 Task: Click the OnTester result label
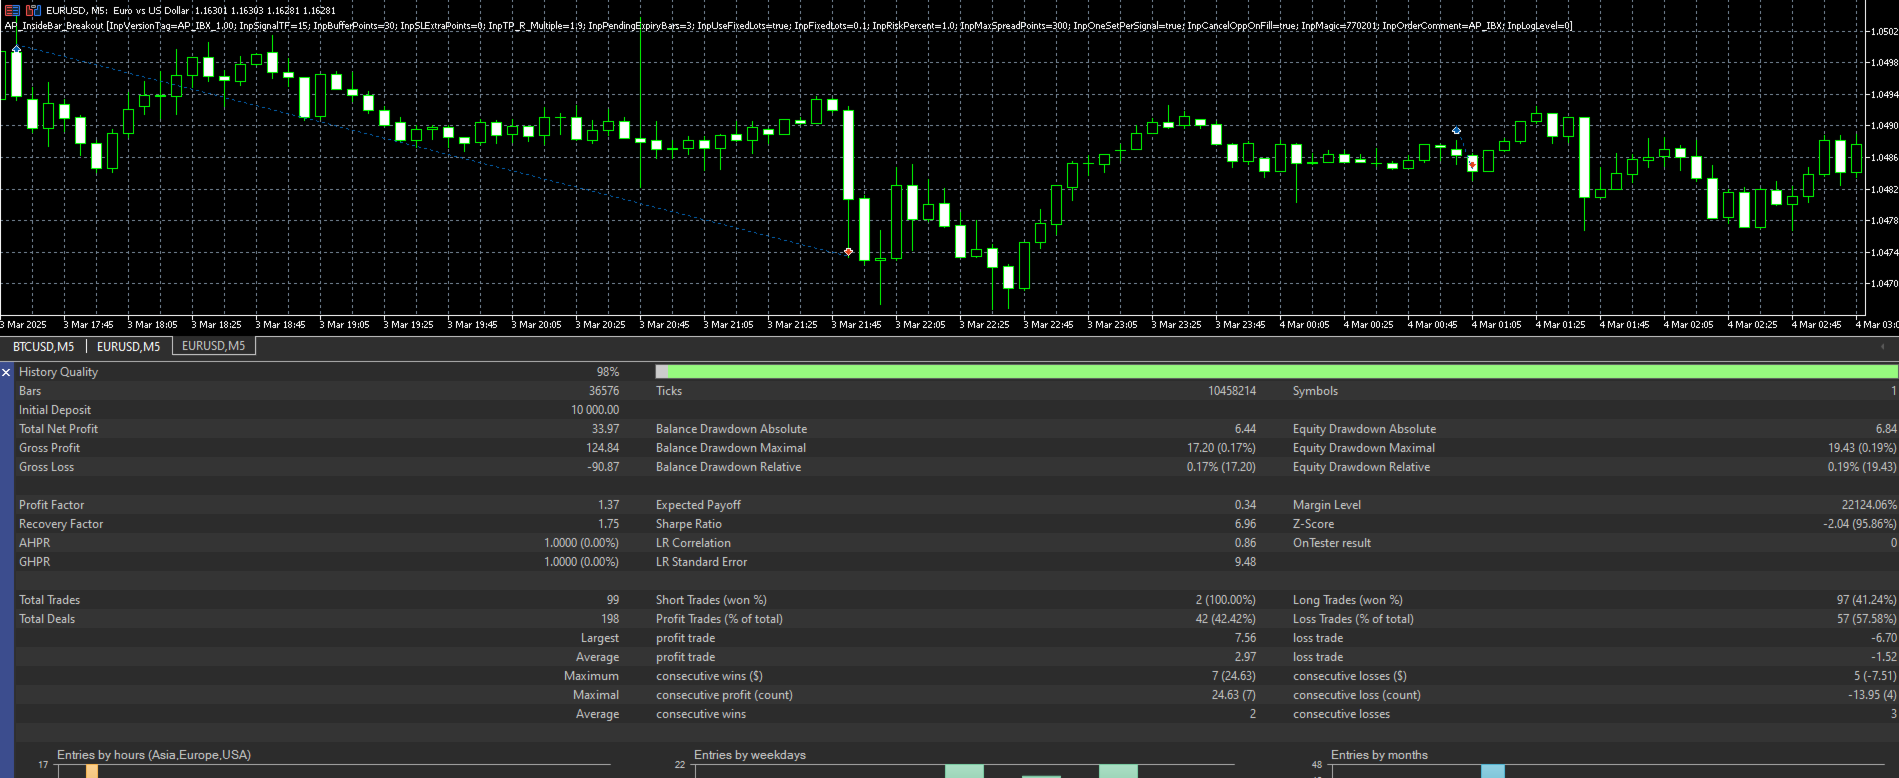(x=1332, y=543)
